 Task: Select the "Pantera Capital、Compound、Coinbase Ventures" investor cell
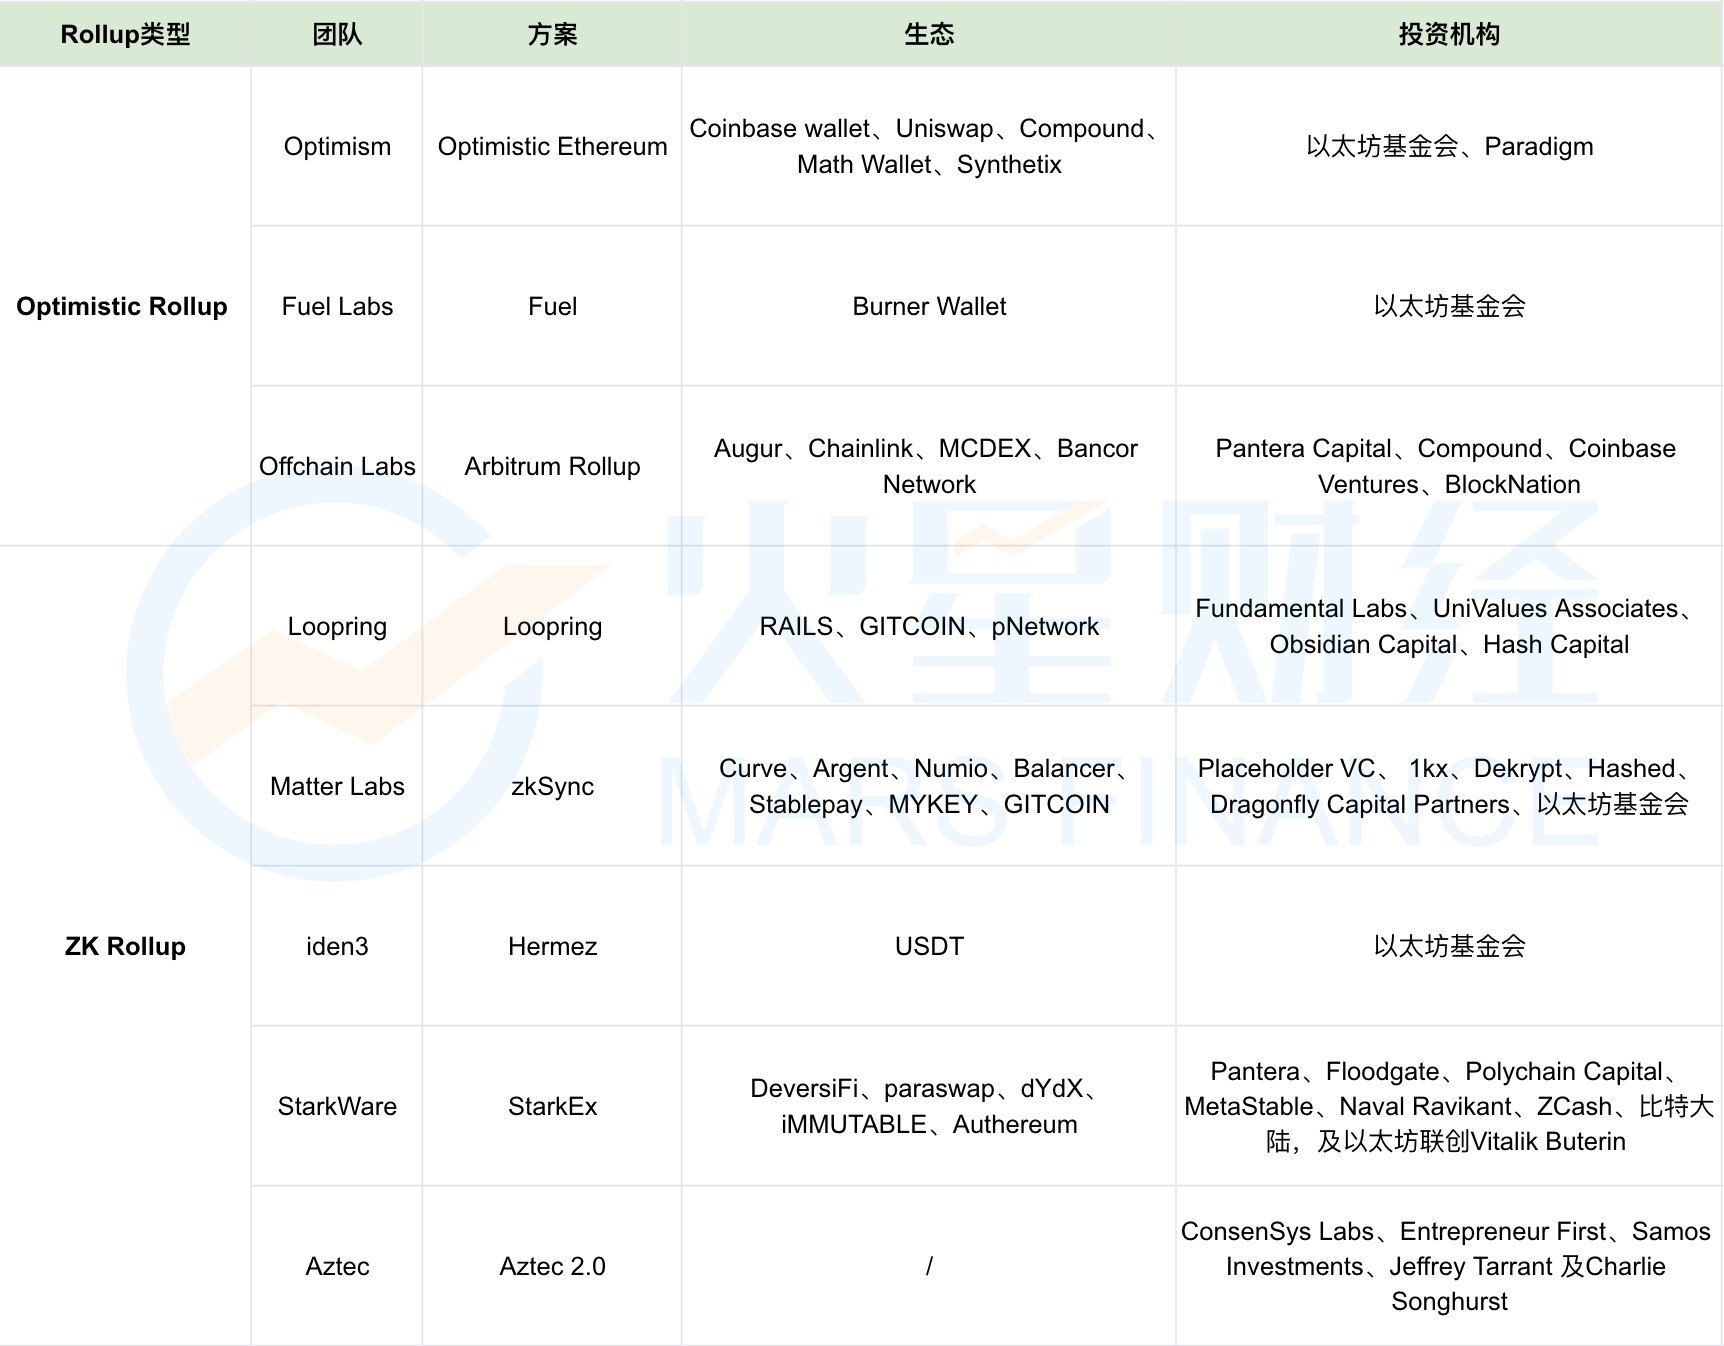point(1449,466)
